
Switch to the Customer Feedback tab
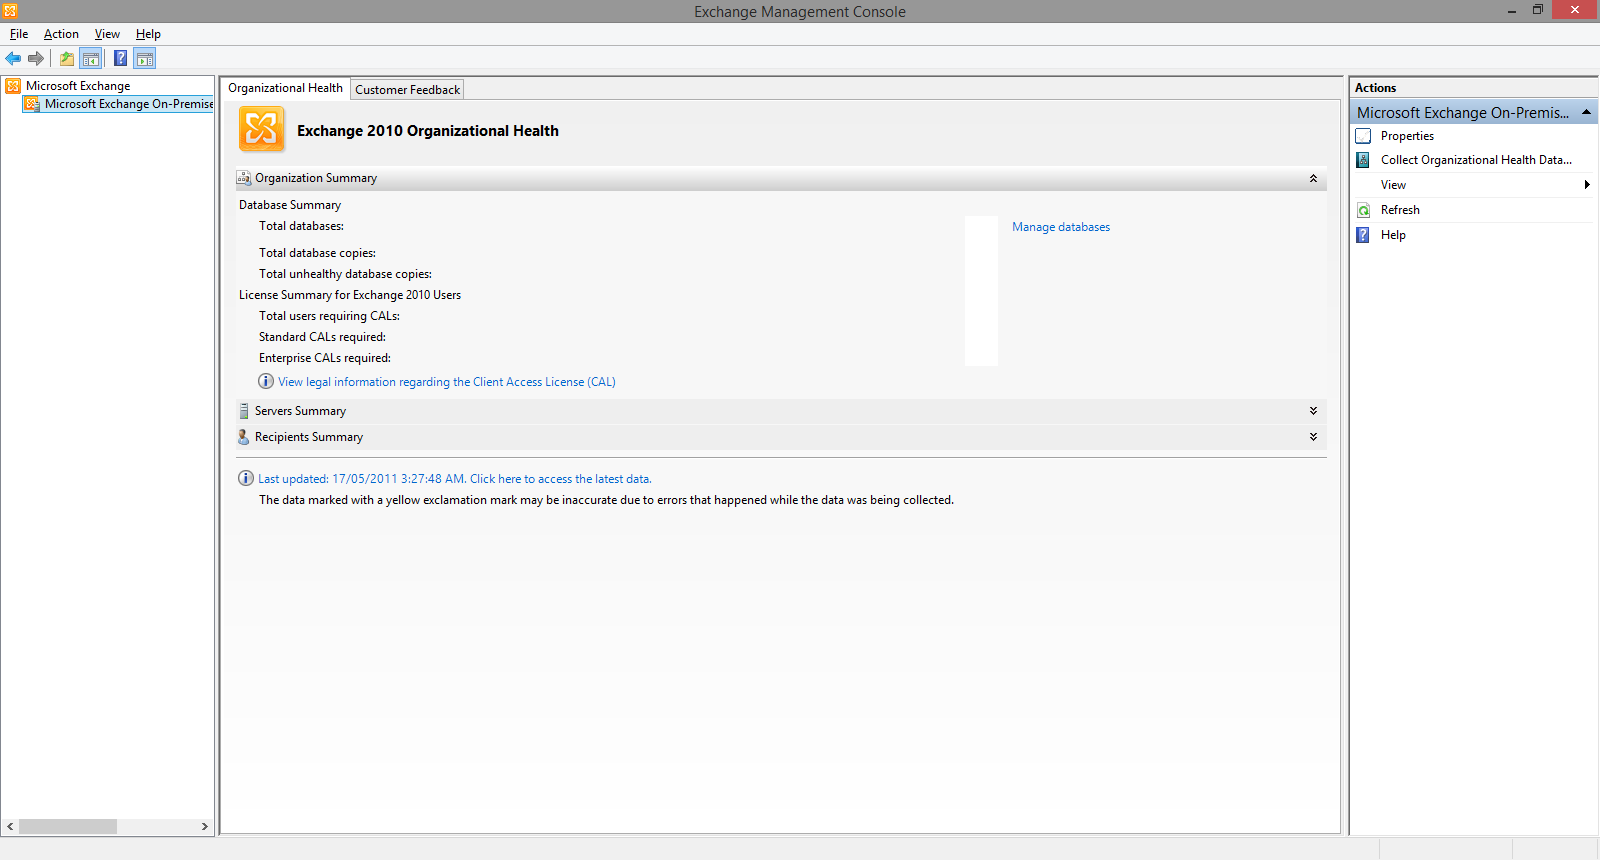click(408, 90)
